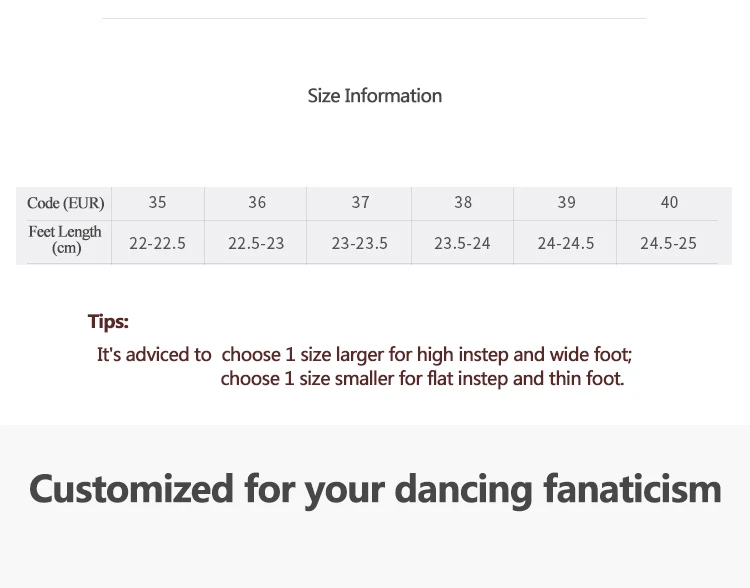Choose the 23.5-24 feet length cell

(462, 243)
